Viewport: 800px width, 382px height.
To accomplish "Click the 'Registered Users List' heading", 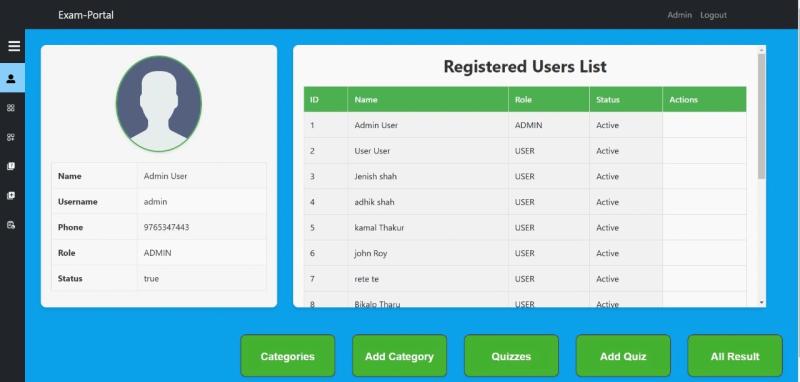I will tap(525, 66).
